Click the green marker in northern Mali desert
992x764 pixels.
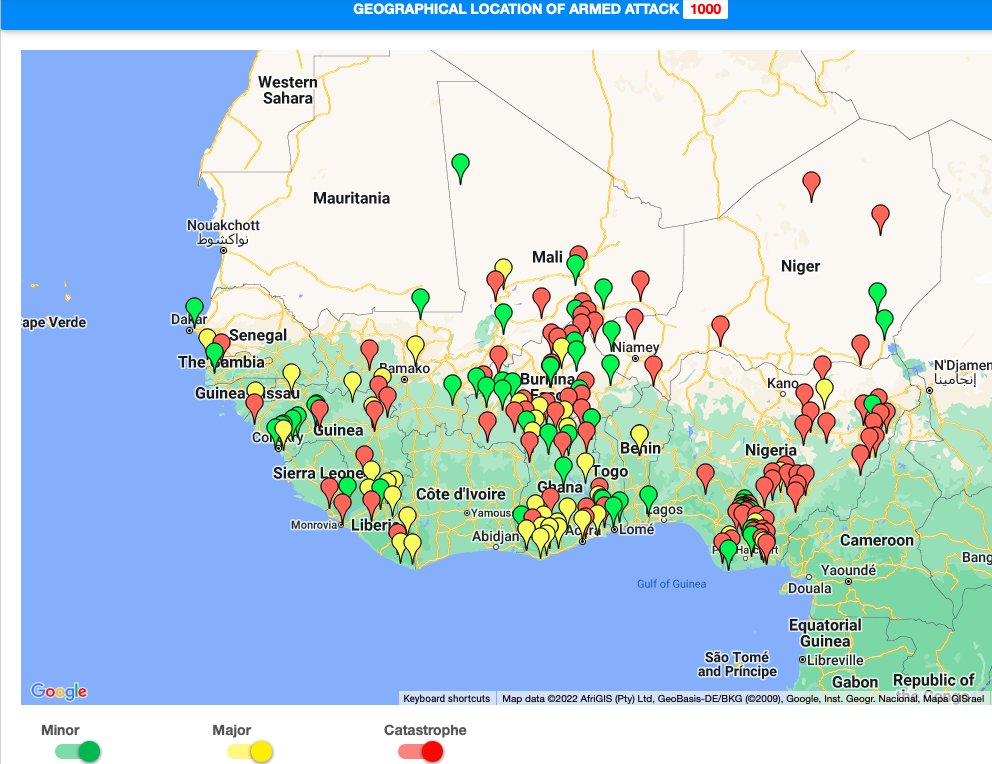pyautogui.click(x=461, y=166)
